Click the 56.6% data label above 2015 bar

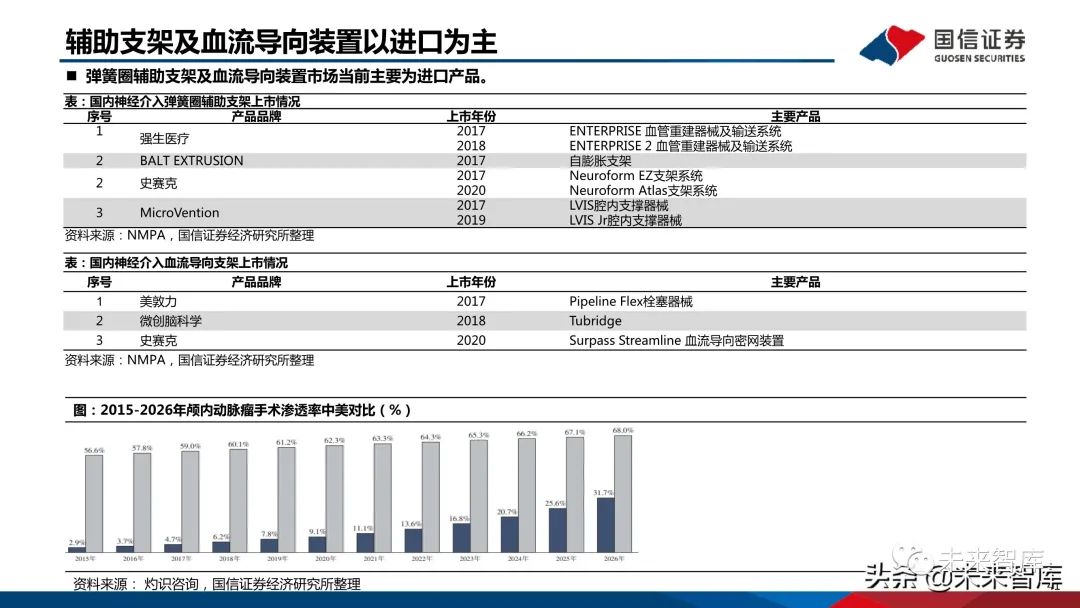tap(94, 450)
